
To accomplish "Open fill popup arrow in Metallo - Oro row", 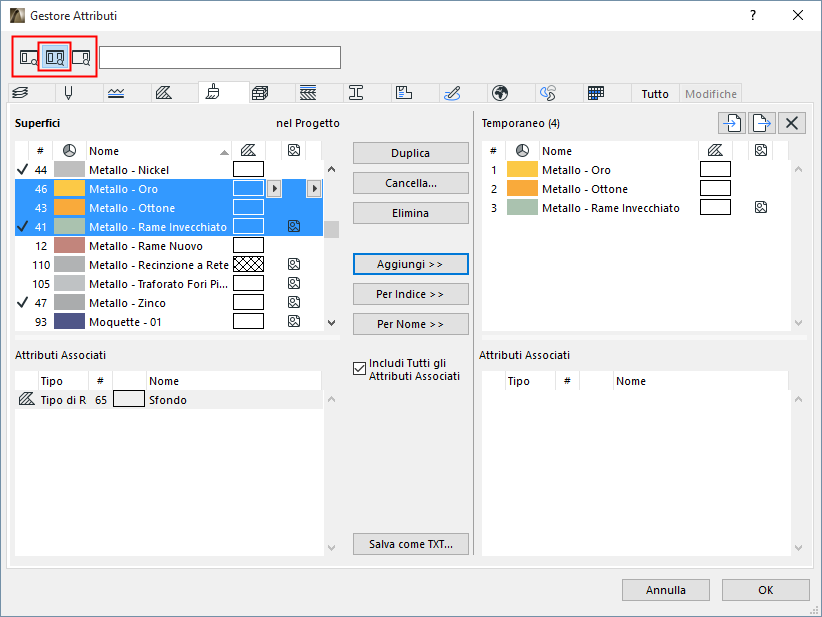I will tap(274, 188).
